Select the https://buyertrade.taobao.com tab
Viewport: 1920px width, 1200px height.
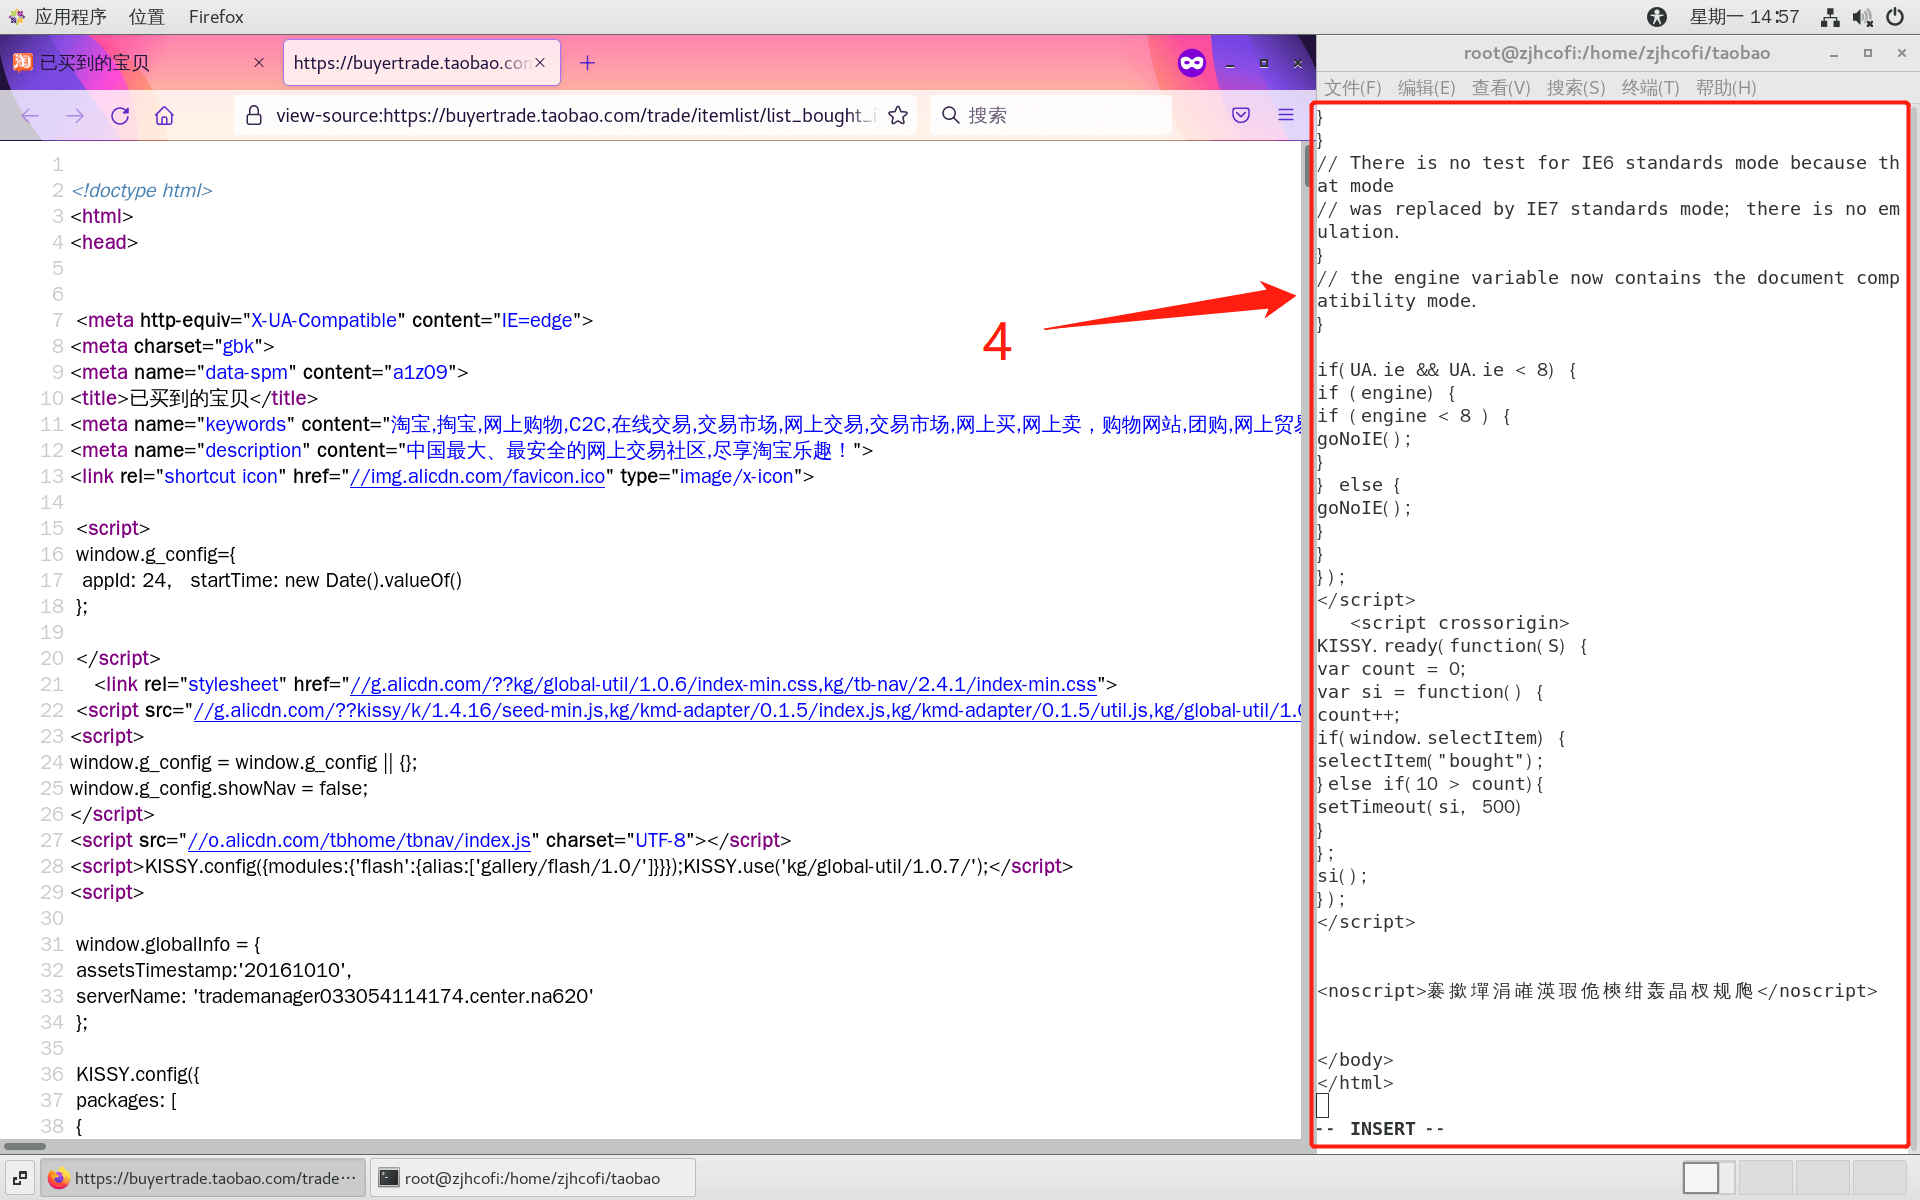(421, 63)
